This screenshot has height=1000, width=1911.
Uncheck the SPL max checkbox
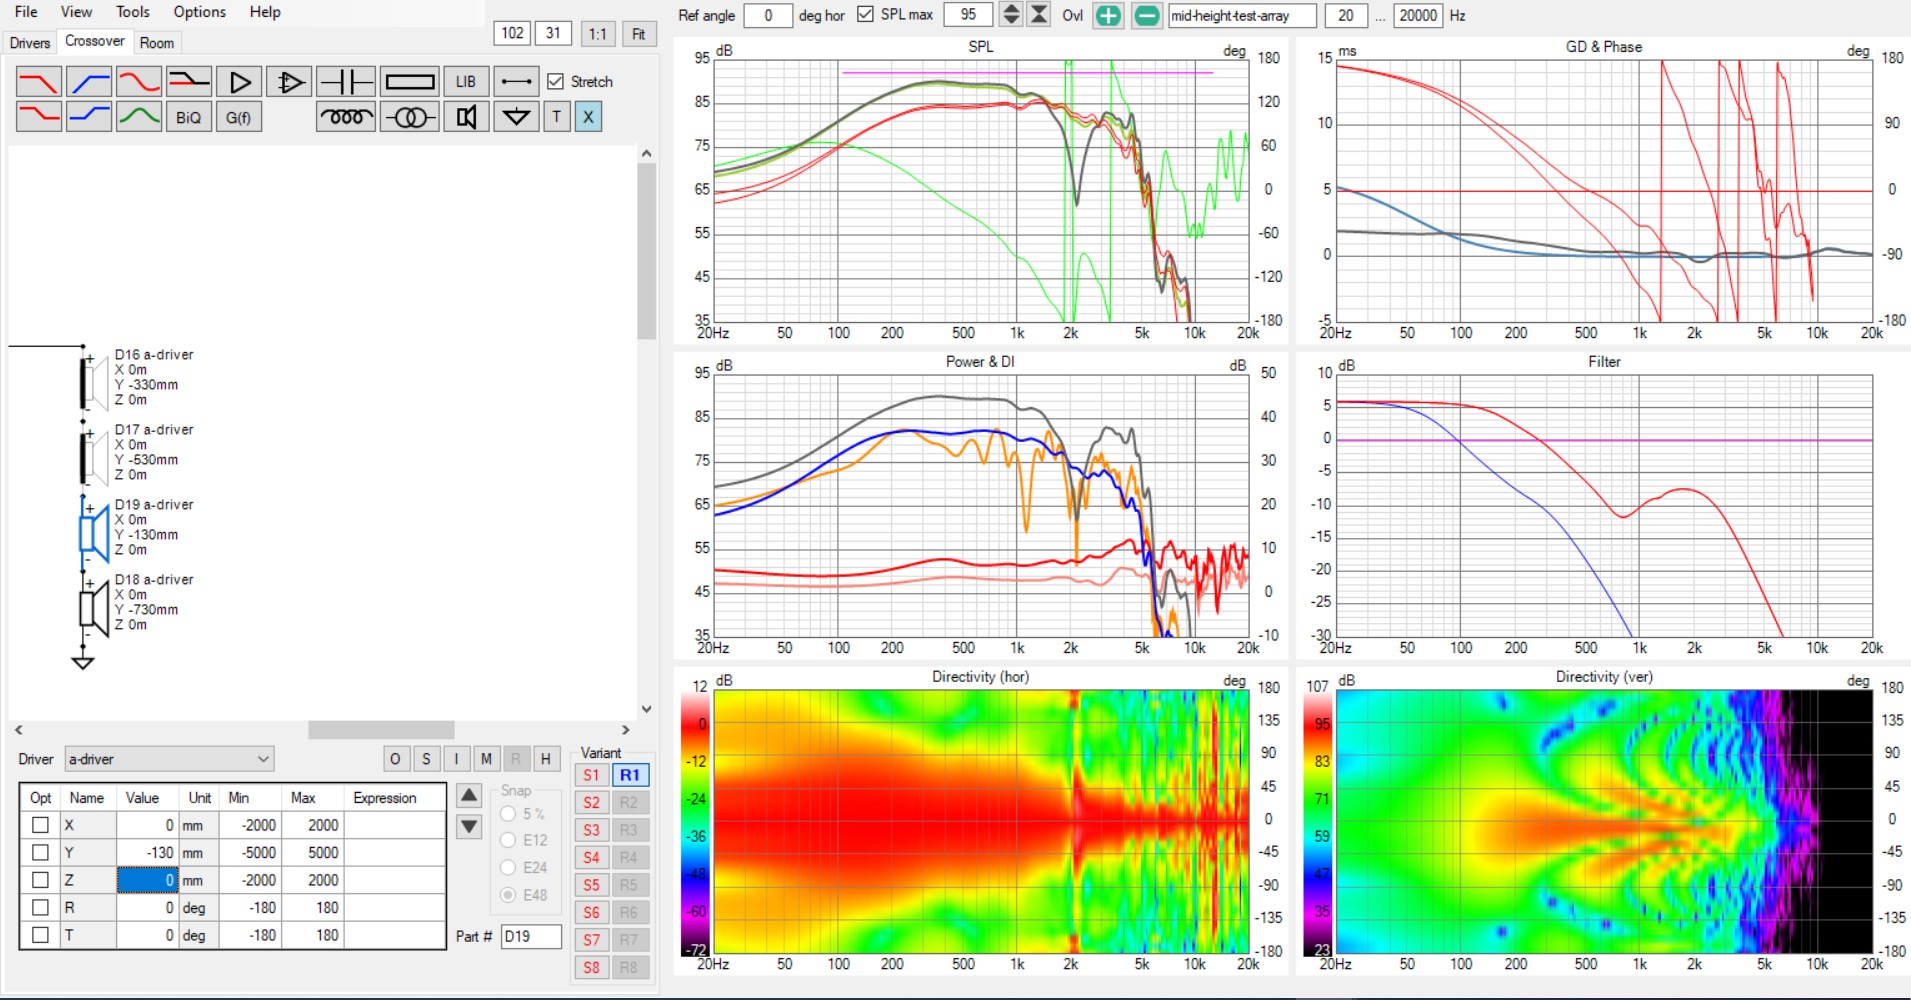coord(866,14)
